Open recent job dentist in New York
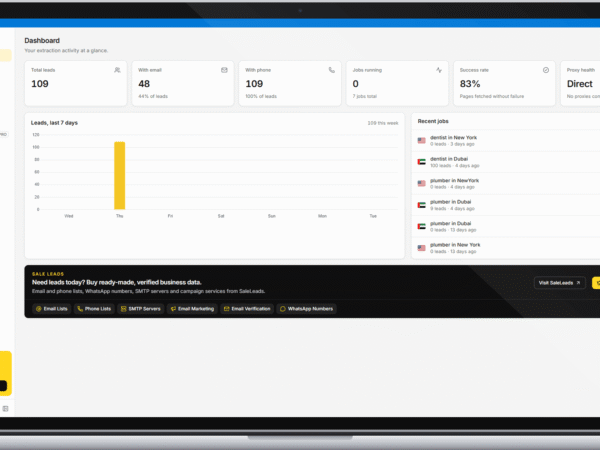 (x=506, y=141)
